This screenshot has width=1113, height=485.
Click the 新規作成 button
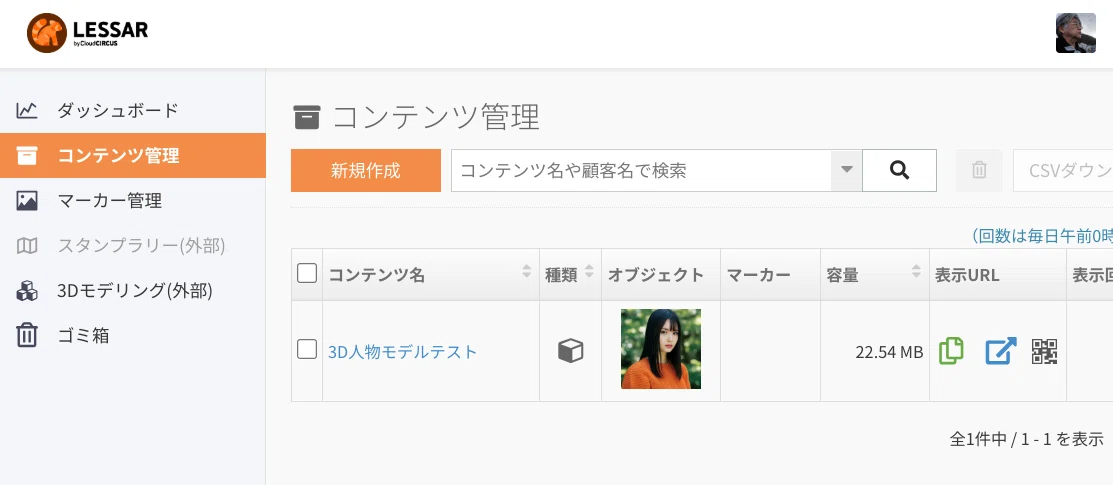[x=366, y=170]
